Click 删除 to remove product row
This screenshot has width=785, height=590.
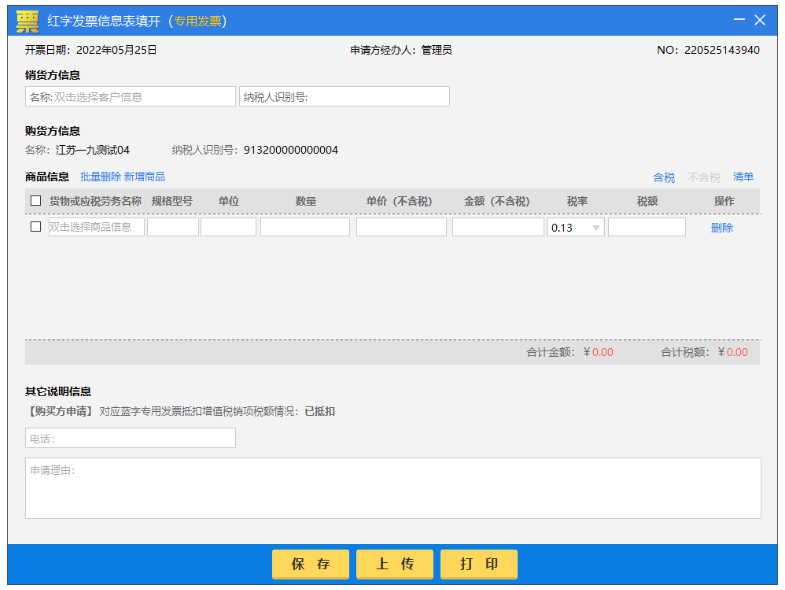(721, 228)
